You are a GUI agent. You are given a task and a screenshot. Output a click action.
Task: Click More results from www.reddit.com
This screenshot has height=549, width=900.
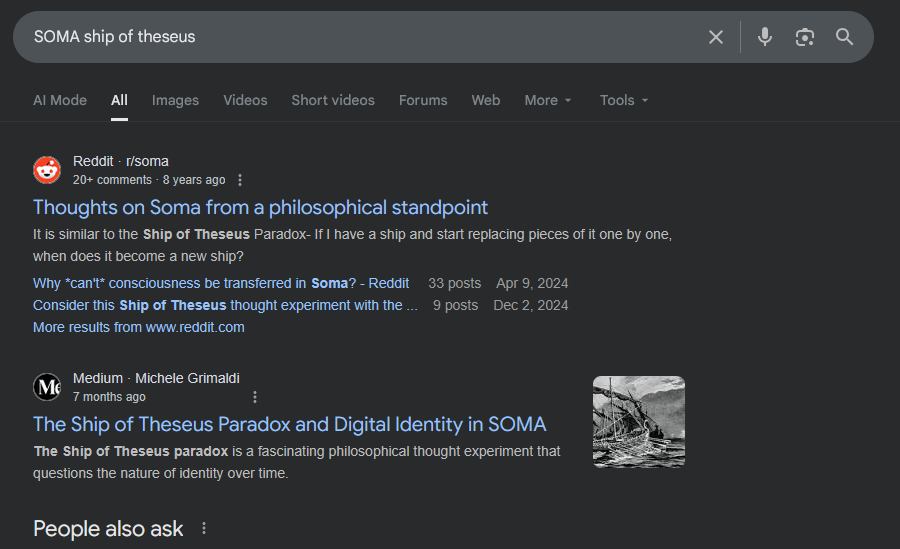coord(138,327)
